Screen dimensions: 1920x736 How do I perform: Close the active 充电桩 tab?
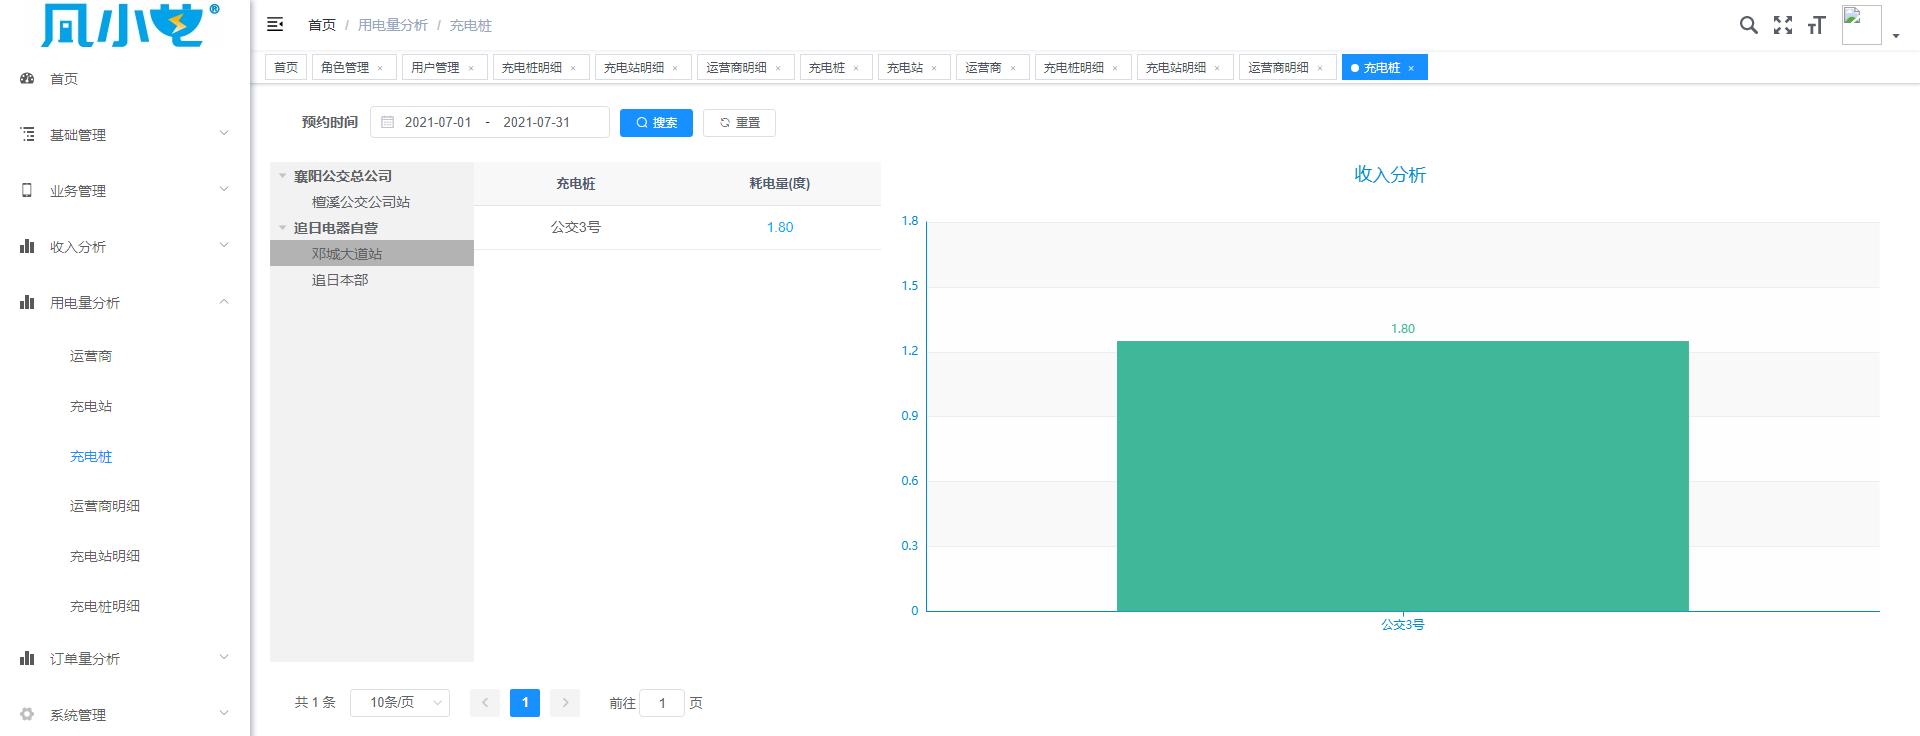click(x=1411, y=68)
